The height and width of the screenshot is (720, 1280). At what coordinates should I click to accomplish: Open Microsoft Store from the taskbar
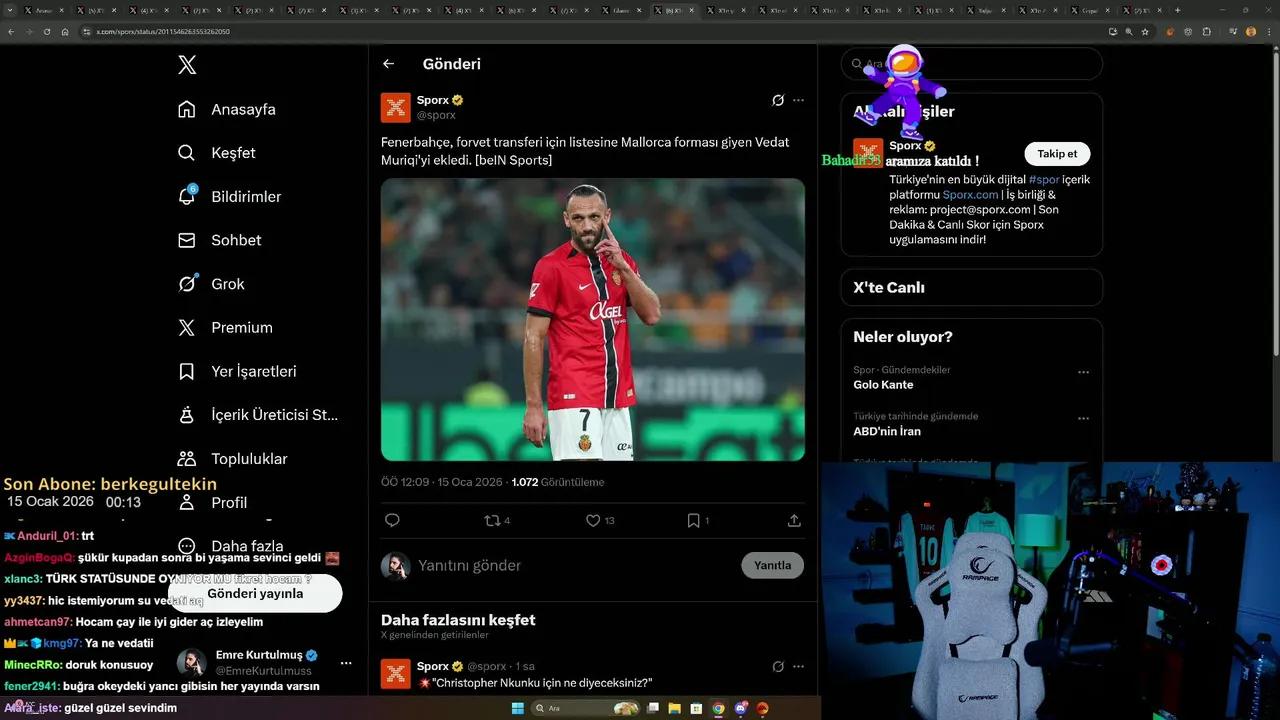tap(697, 708)
